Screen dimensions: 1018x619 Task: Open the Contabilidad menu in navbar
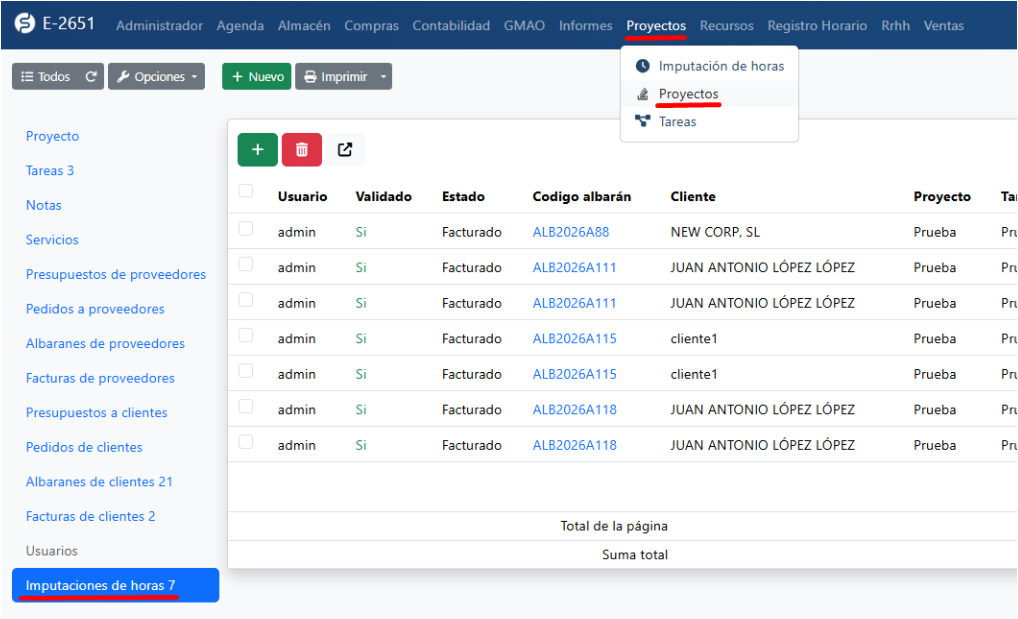451,26
